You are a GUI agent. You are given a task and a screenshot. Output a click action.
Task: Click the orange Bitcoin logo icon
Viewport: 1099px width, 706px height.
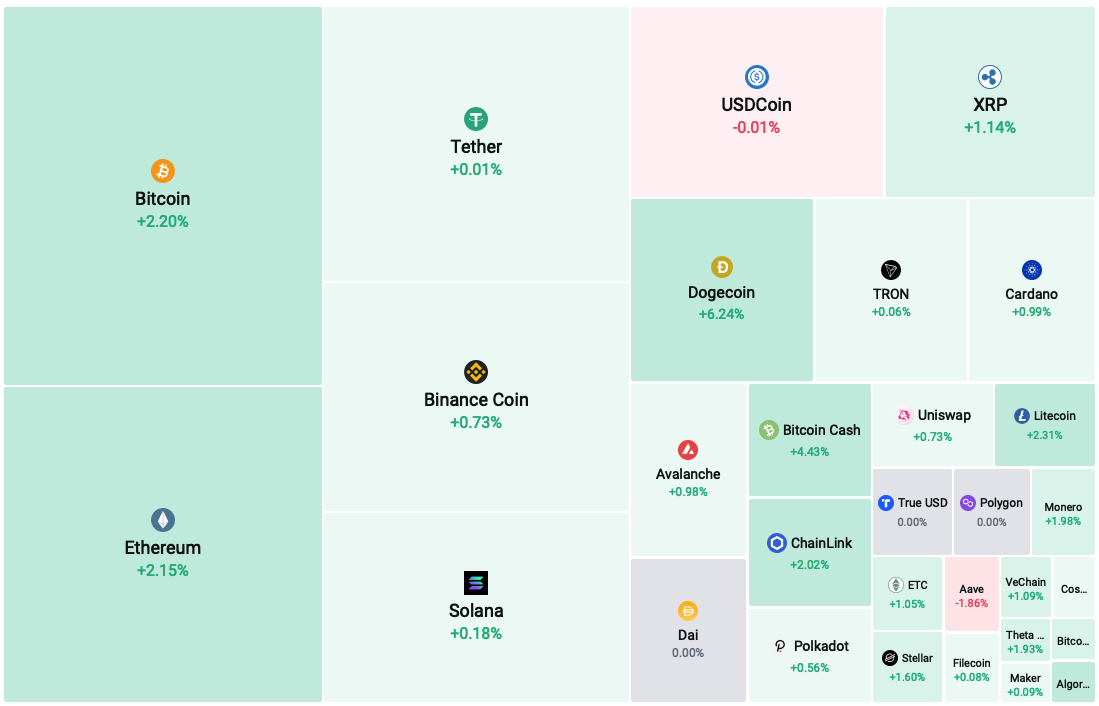point(163,171)
